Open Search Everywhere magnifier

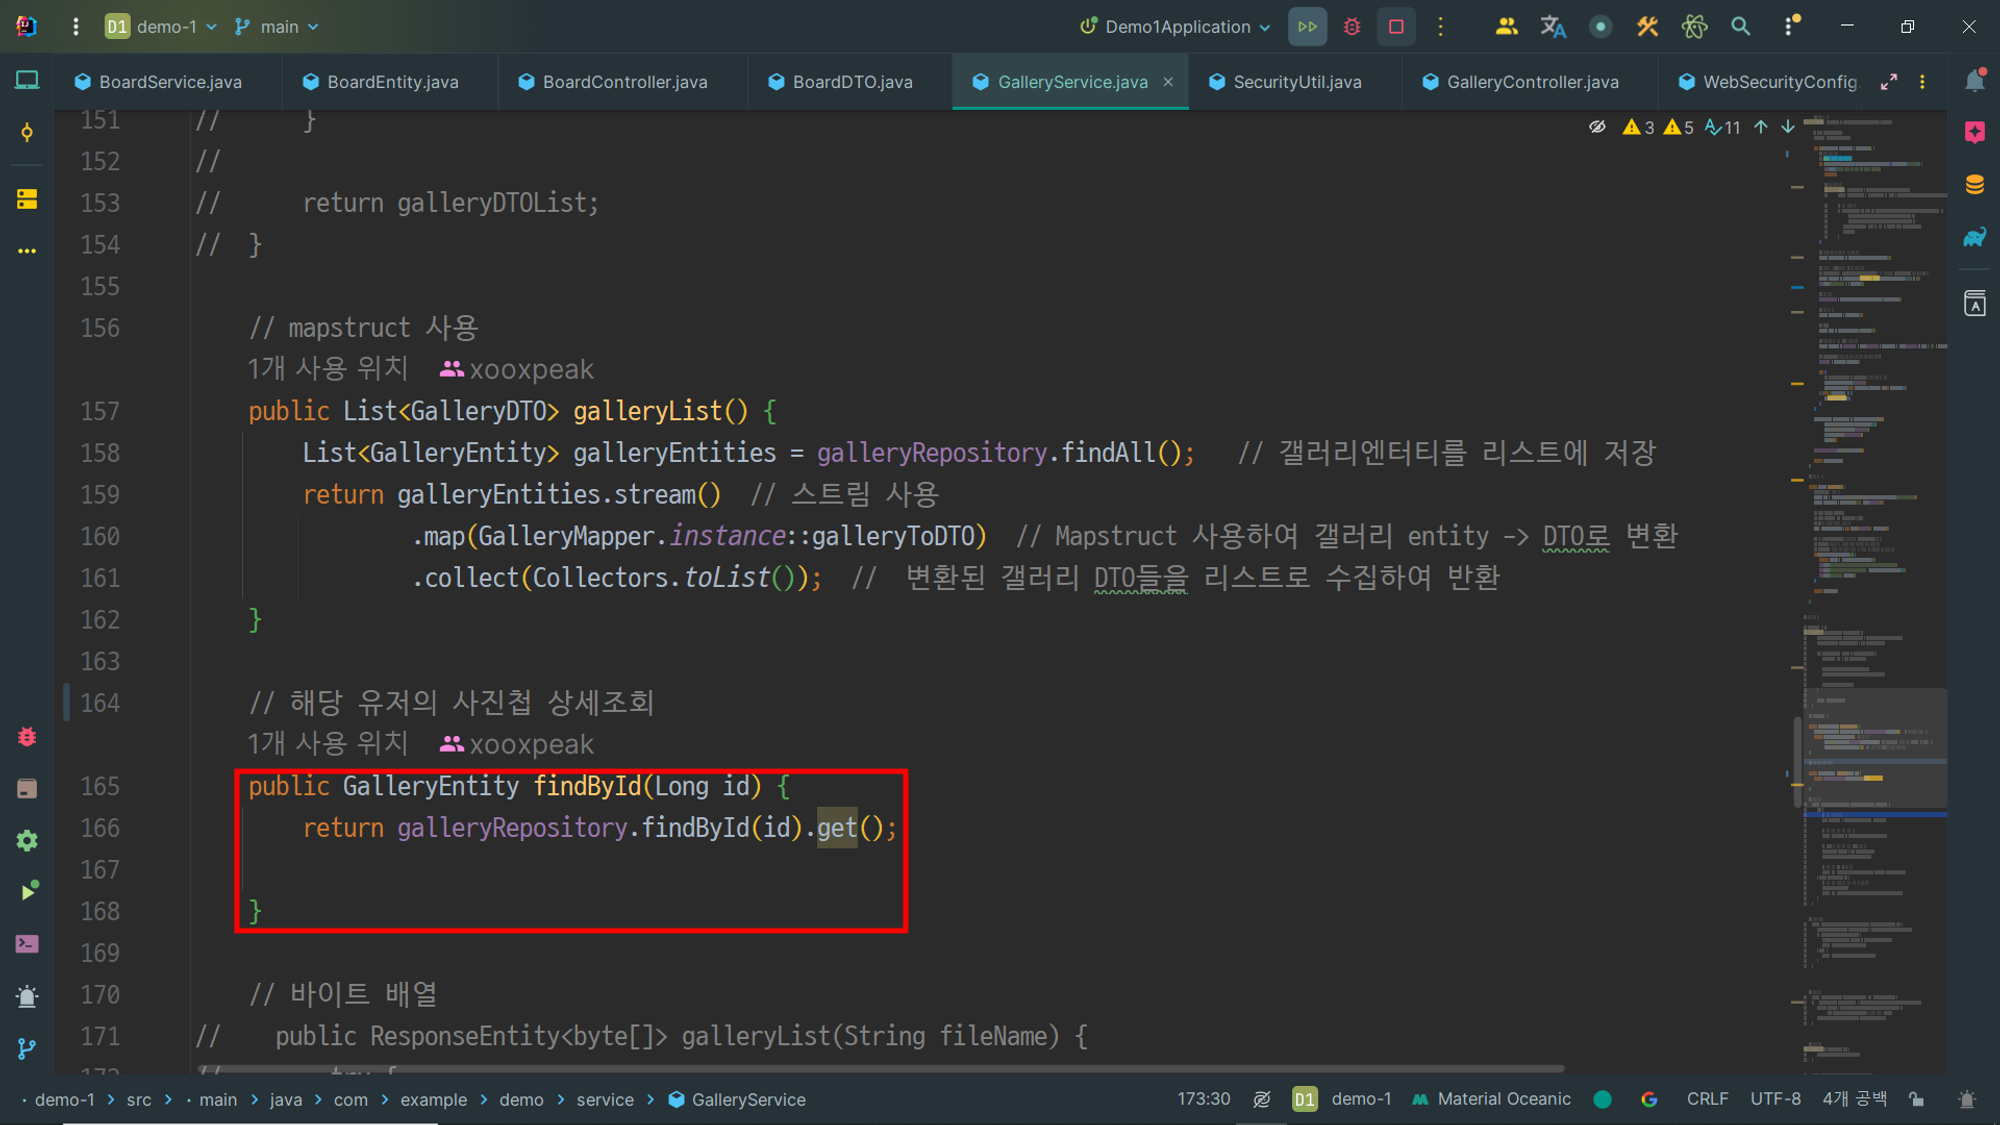1741,27
